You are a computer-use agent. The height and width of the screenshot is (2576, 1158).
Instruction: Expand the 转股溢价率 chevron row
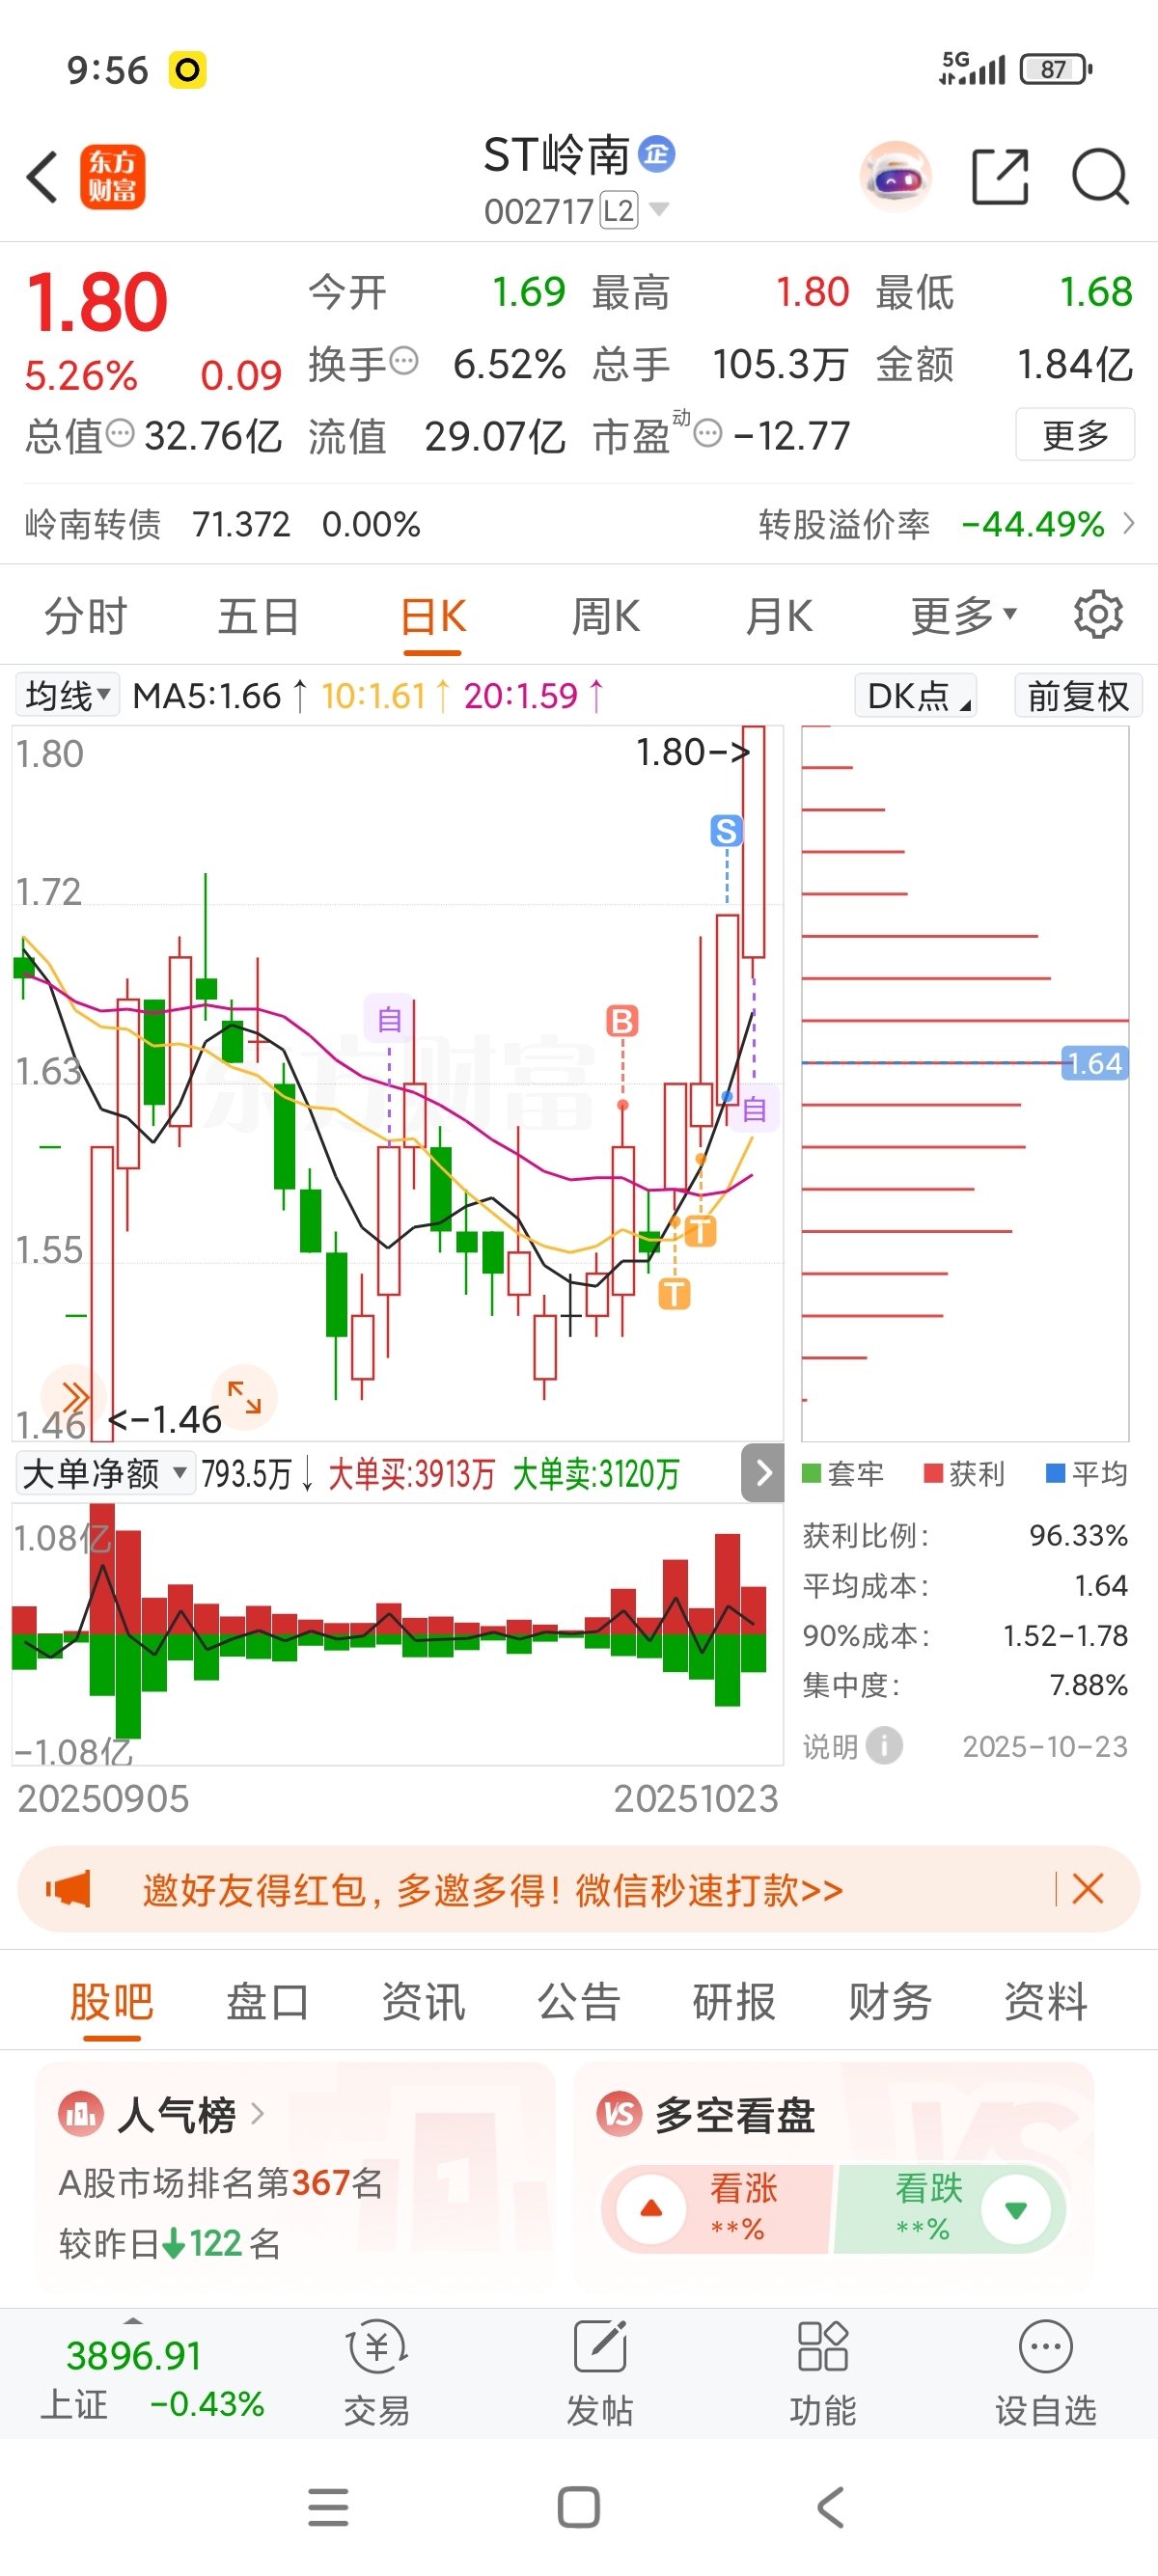point(1129,523)
